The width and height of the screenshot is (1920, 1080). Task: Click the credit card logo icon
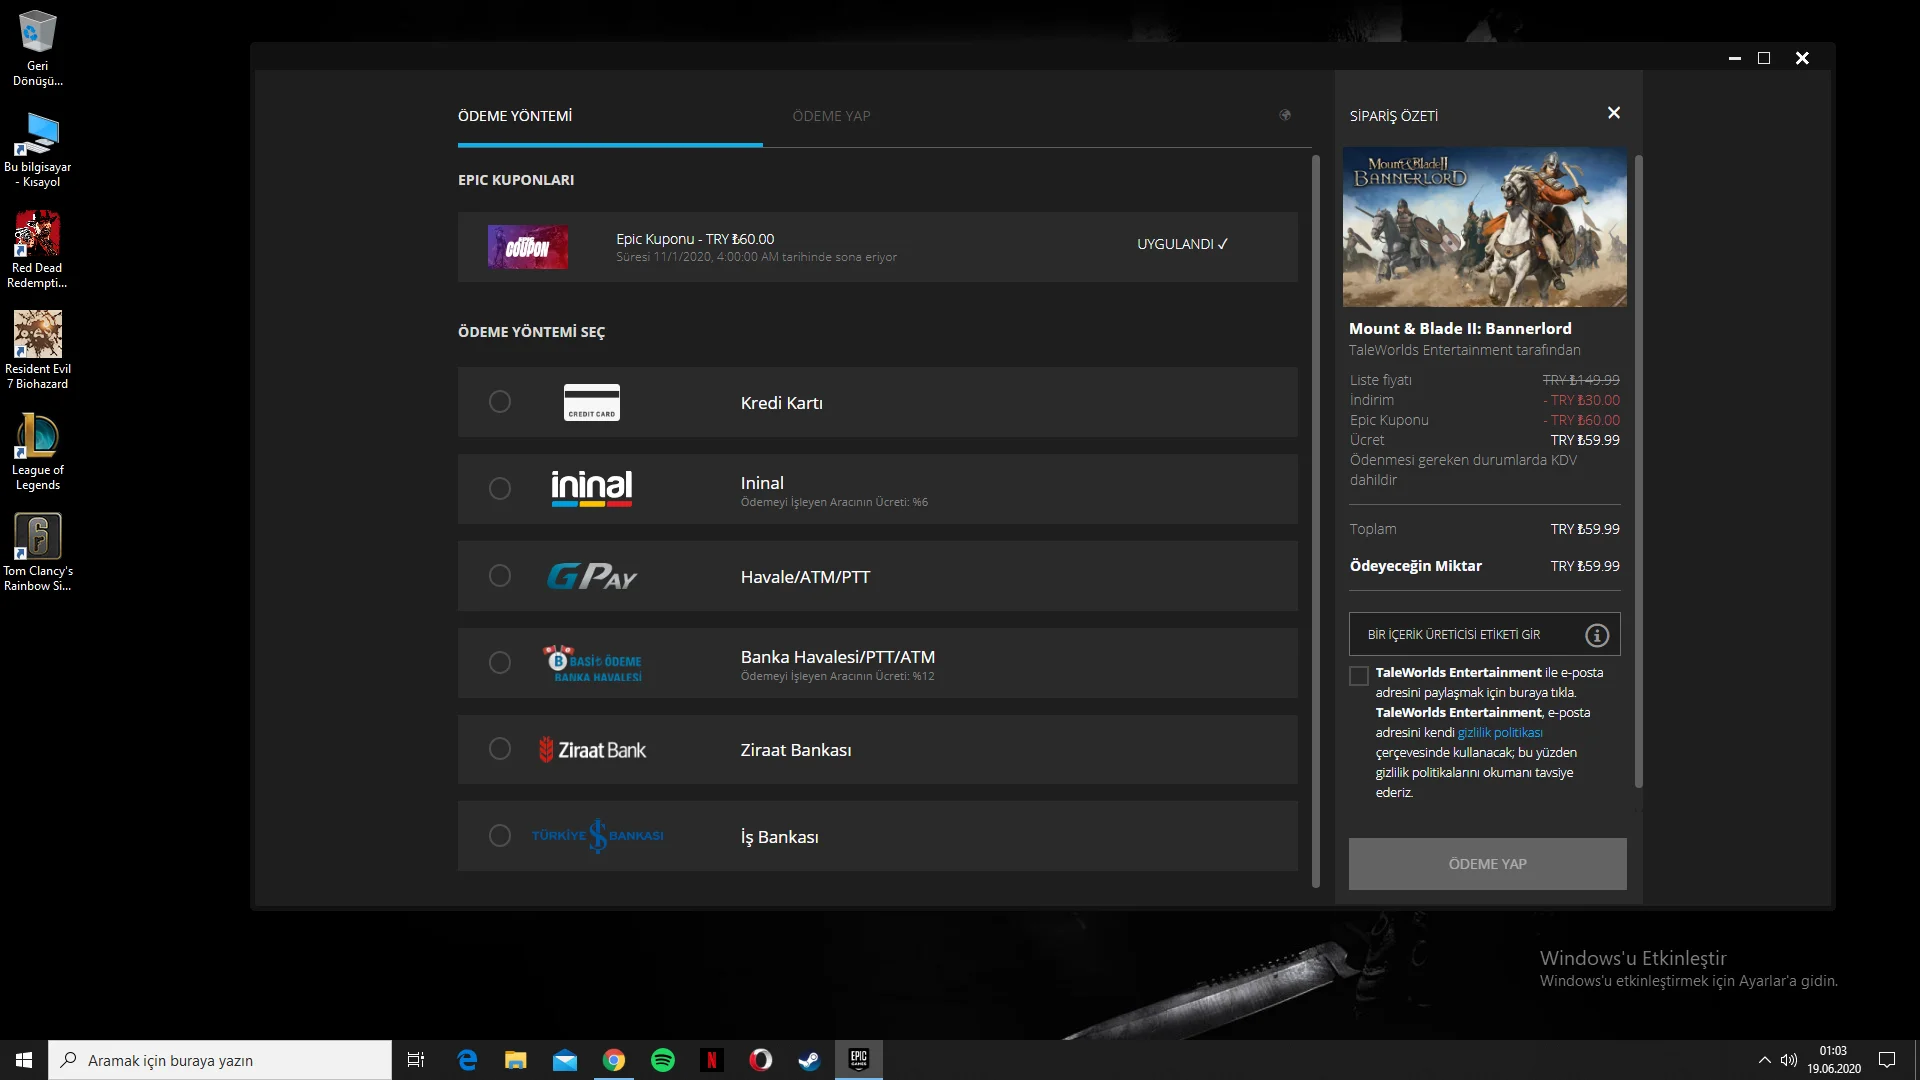point(591,402)
